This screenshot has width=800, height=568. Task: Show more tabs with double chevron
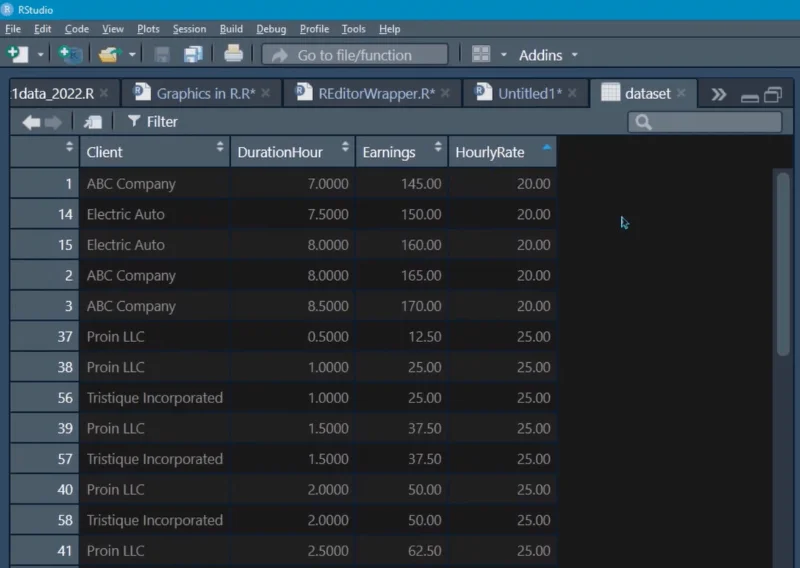[x=718, y=94]
